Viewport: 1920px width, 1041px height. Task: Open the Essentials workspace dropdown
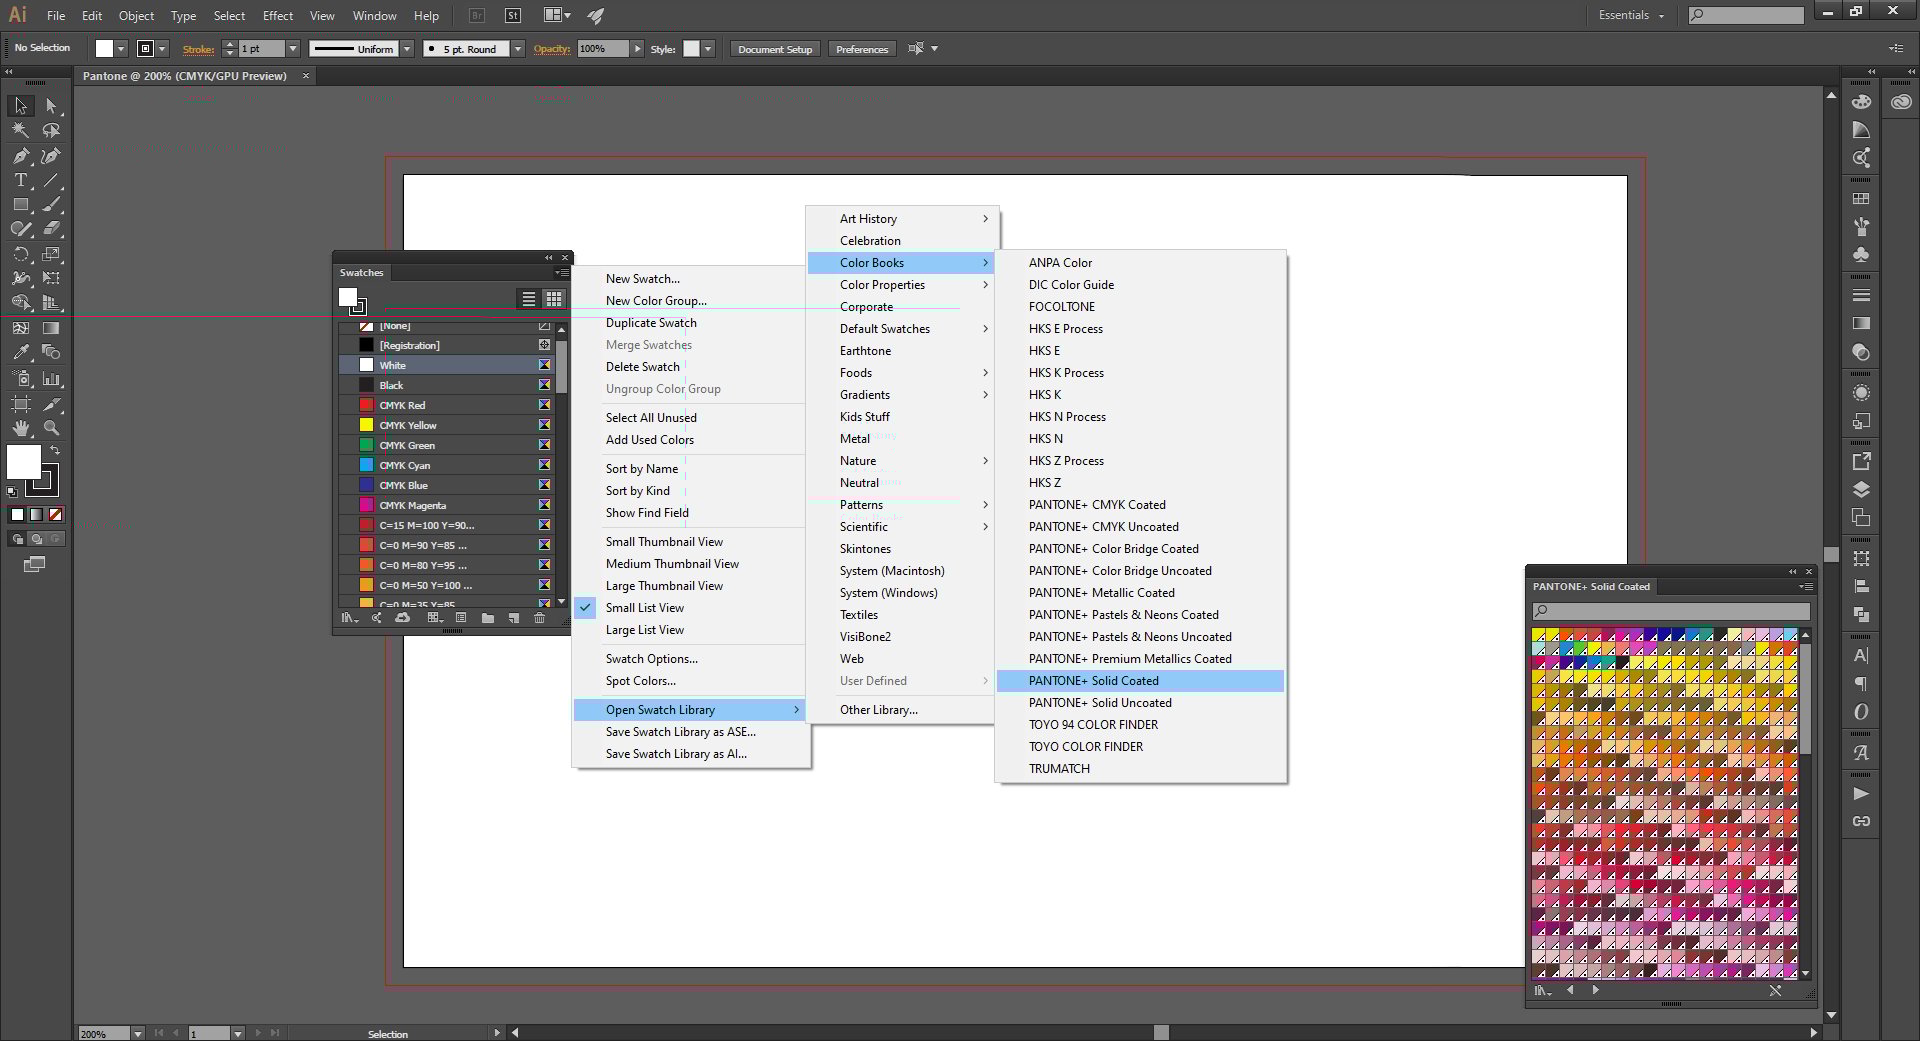[x=1631, y=15]
